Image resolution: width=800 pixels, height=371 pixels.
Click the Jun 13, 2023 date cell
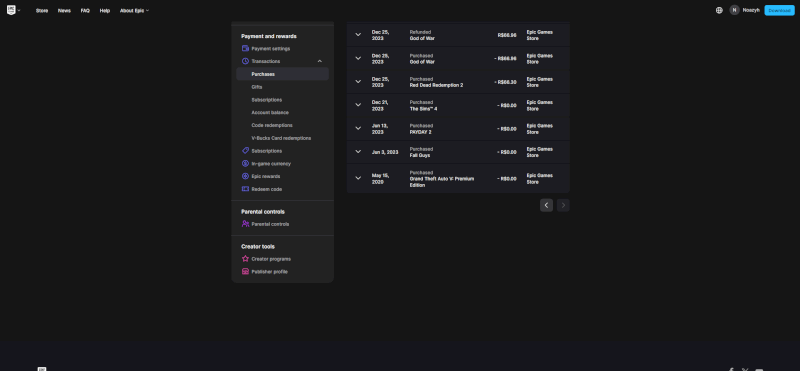(x=380, y=129)
